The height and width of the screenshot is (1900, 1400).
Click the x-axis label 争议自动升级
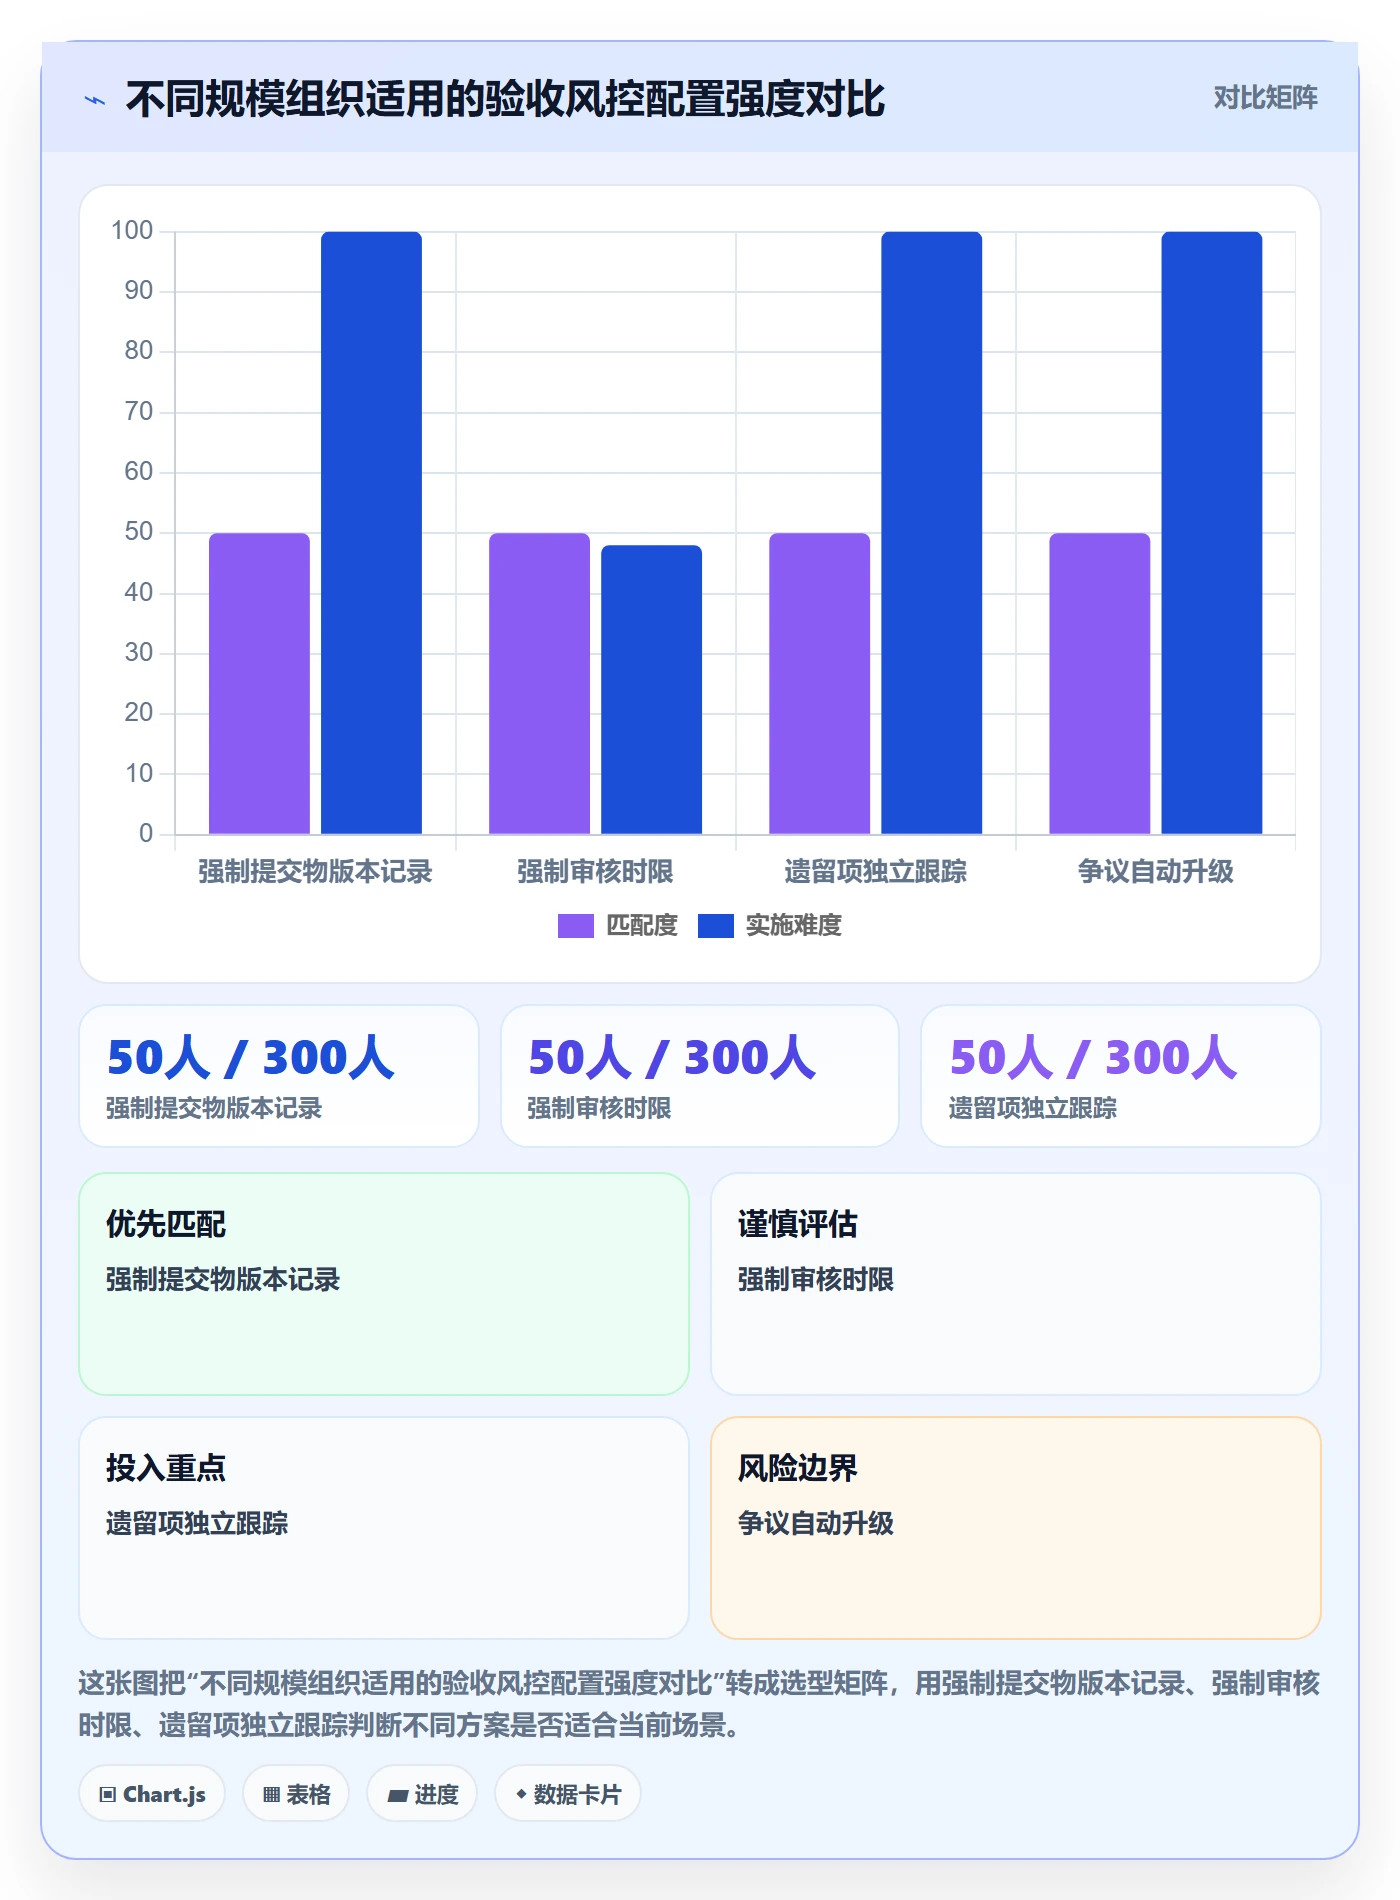(x=1155, y=872)
